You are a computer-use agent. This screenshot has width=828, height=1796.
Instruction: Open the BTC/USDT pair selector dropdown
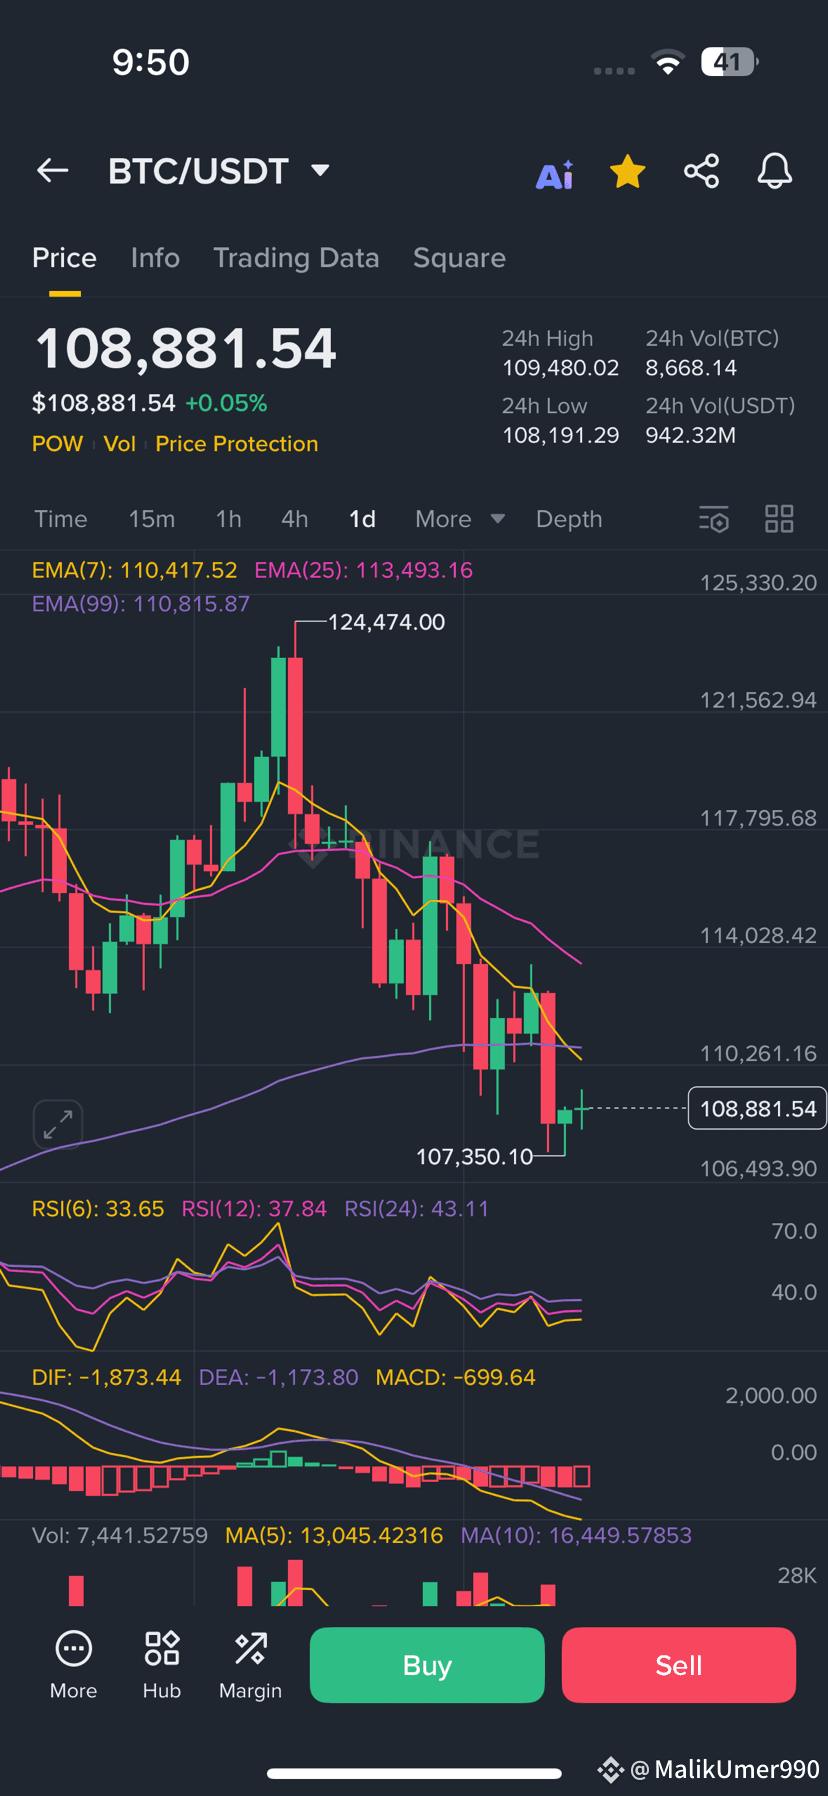click(x=219, y=171)
